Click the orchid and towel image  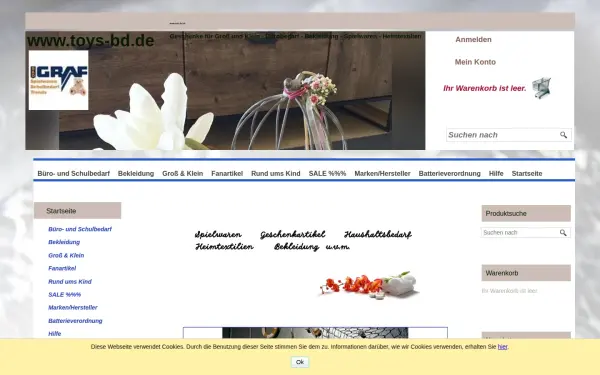pos(370,285)
